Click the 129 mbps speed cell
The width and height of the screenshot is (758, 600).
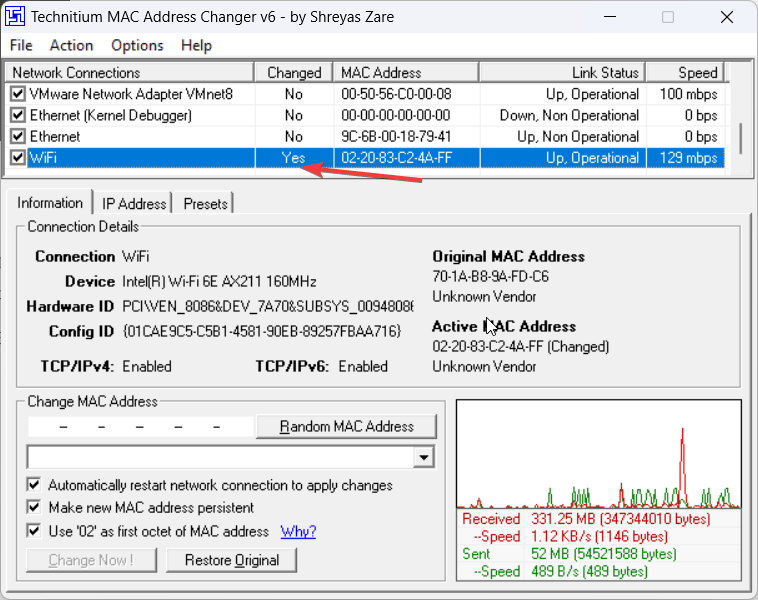tap(688, 158)
